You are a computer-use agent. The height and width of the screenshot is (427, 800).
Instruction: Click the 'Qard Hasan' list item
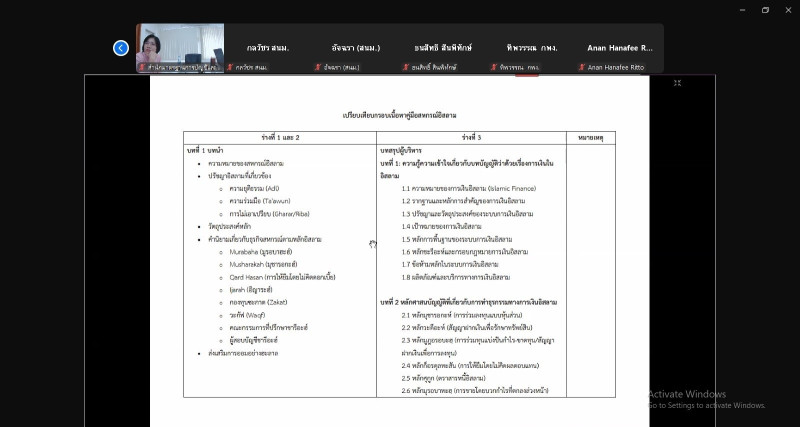282,277
